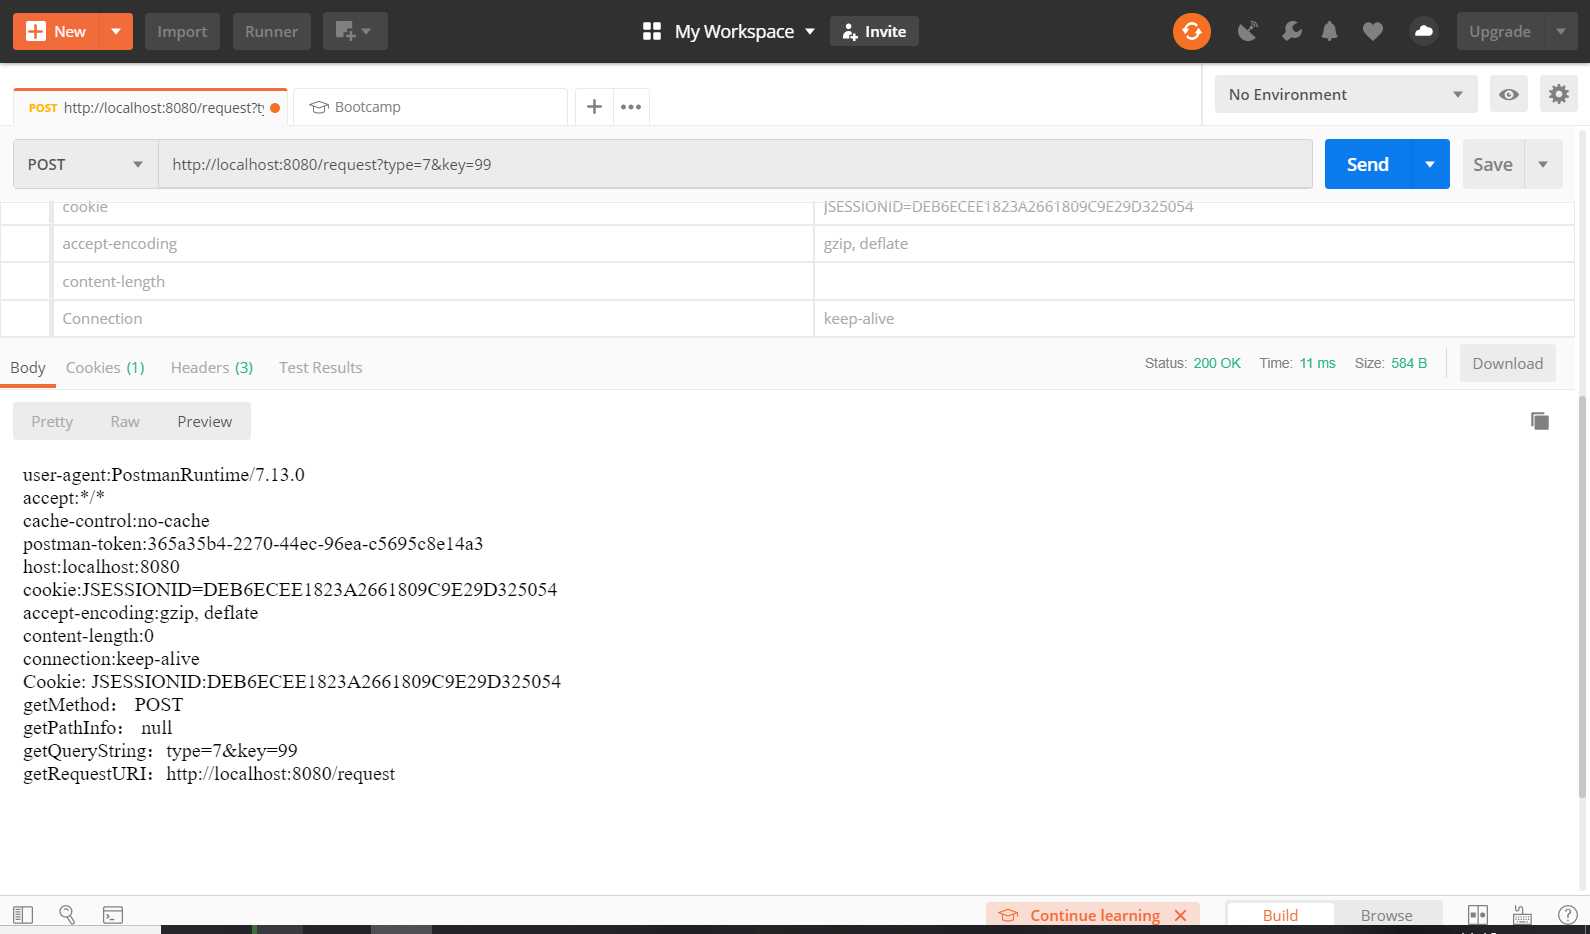This screenshot has width=1590, height=934.
Task: Open notifications bell icon
Action: point(1329,31)
